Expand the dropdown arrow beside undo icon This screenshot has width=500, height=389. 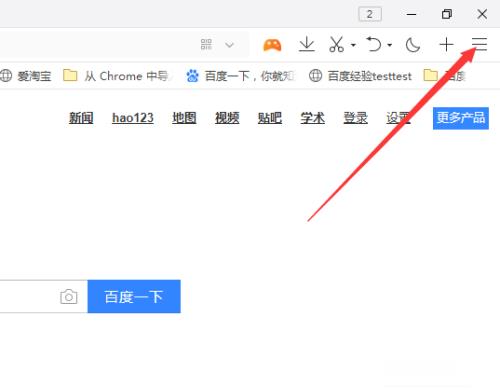(389, 45)
